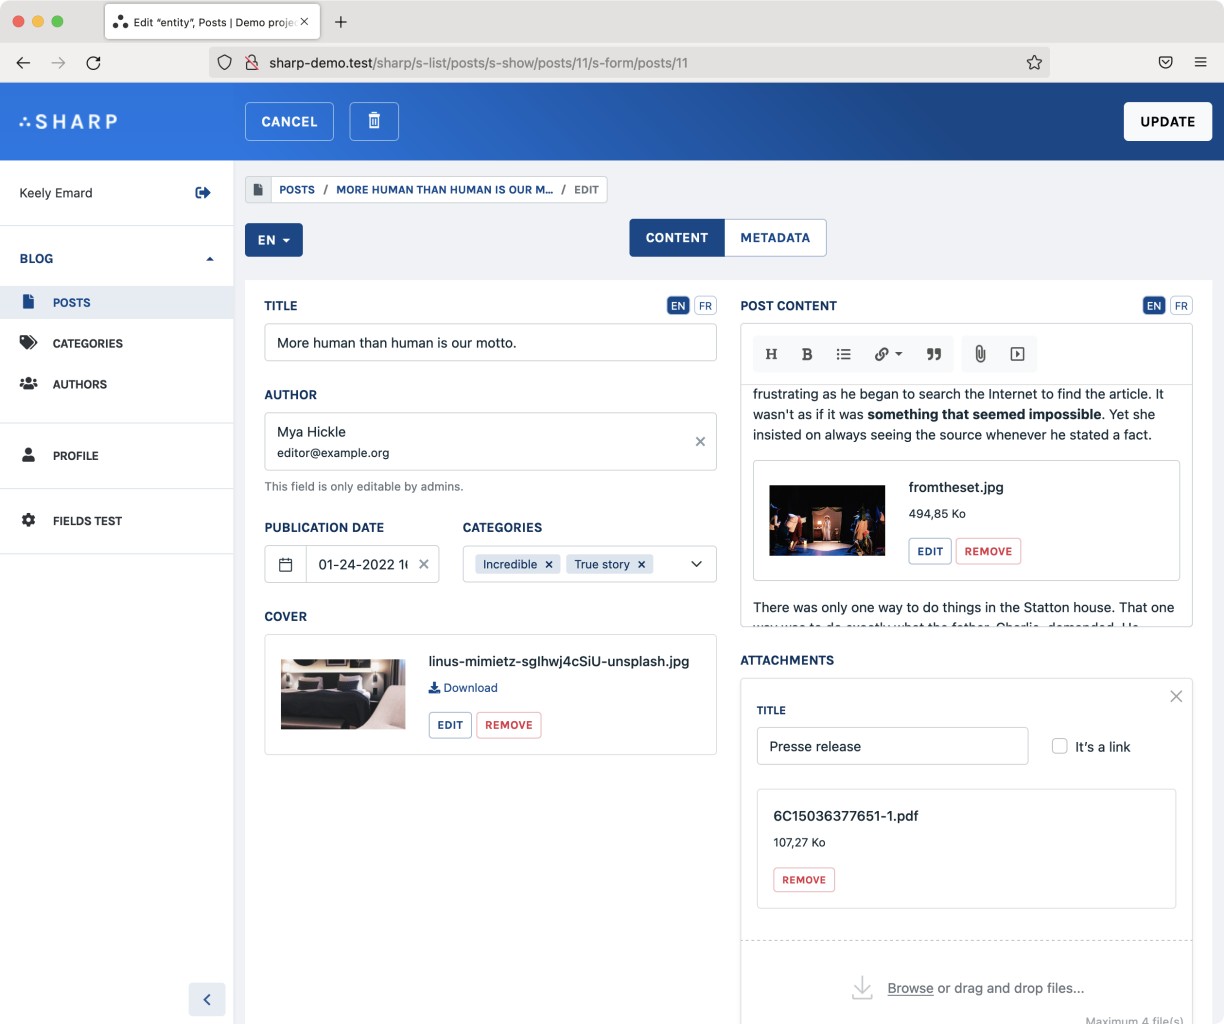Open the EN language dropdown
This screenshot has height=1024, width=1224.
(x=273, y=240)
